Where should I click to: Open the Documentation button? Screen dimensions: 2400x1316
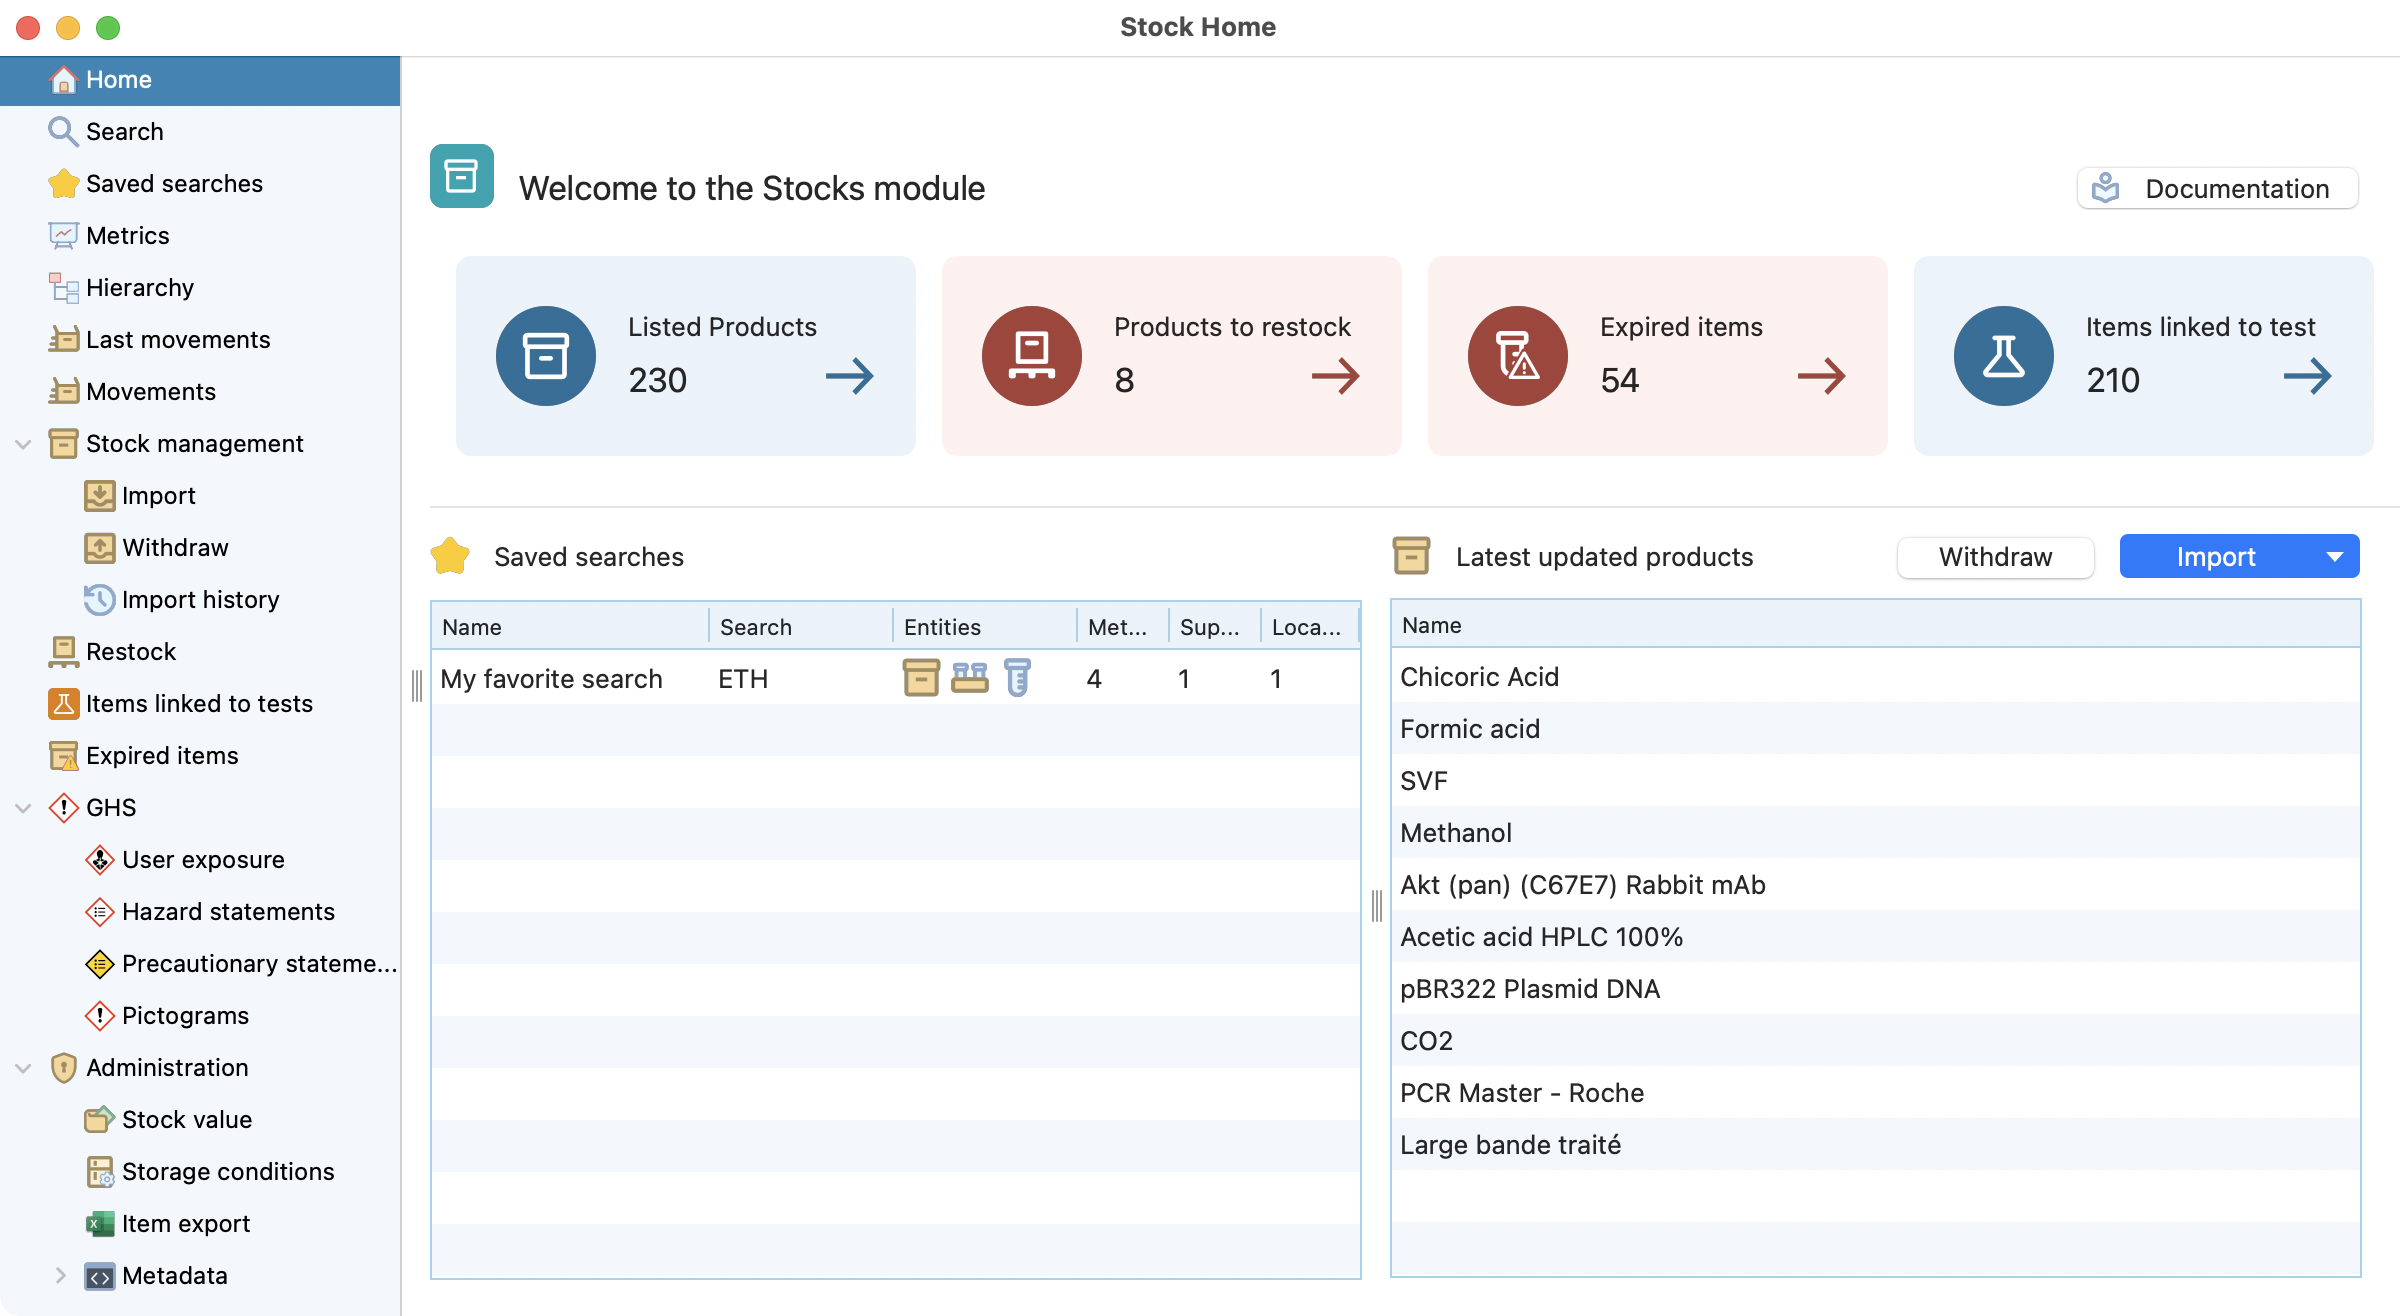click(2217, 189)
